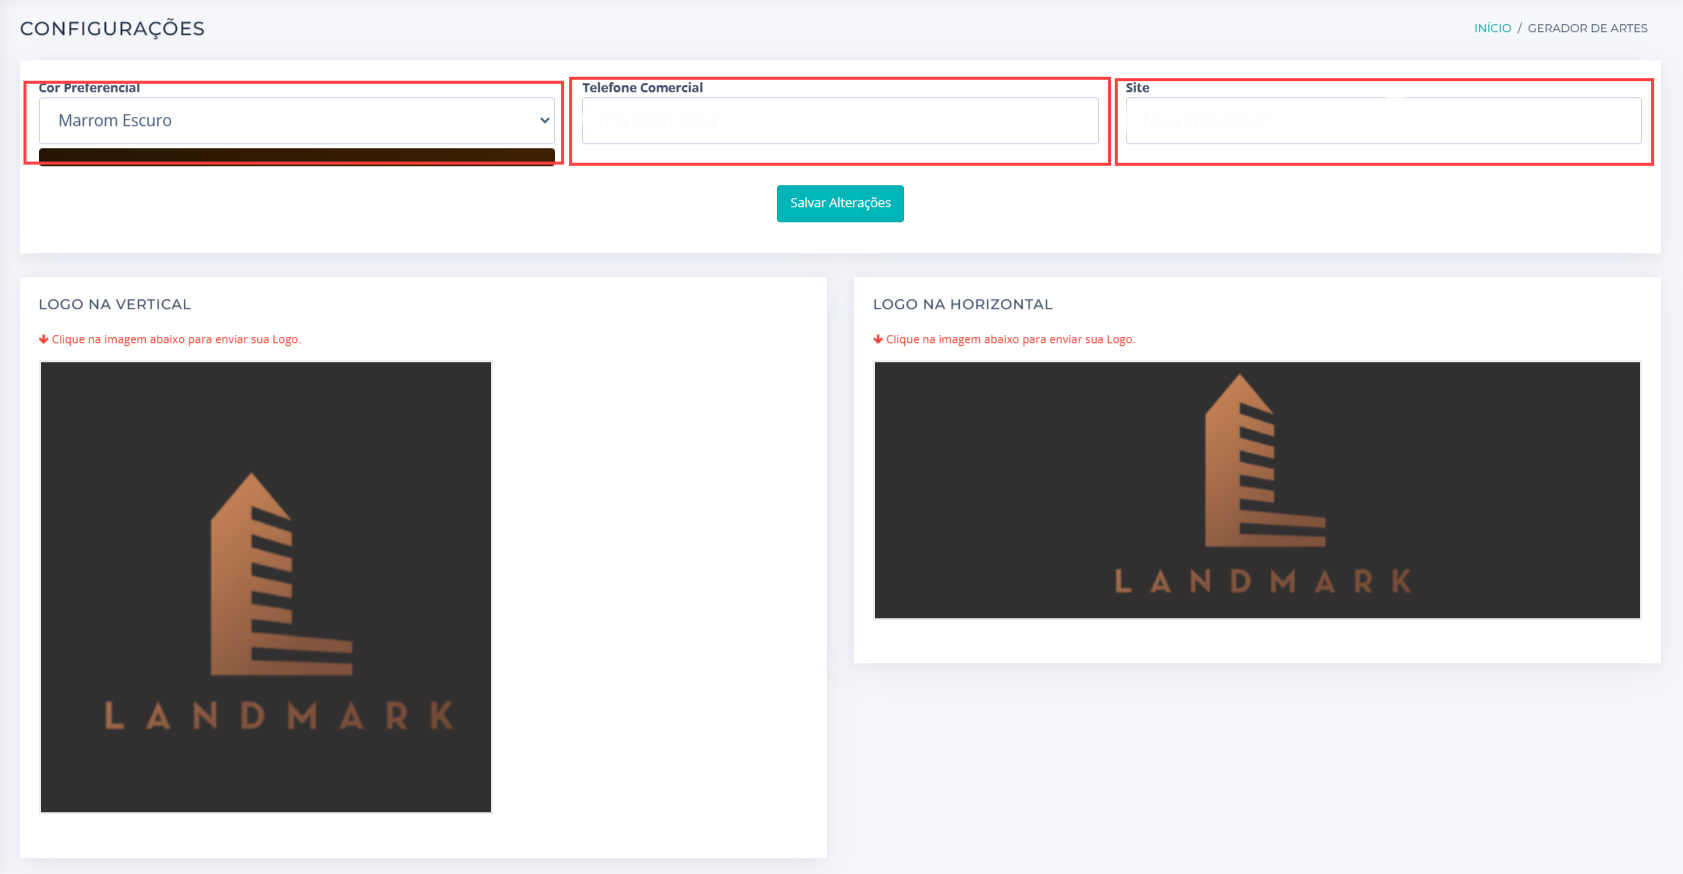Focus the Telefone Comercial input field
Screen dimensions: 1683x874
tap(839, 121)
